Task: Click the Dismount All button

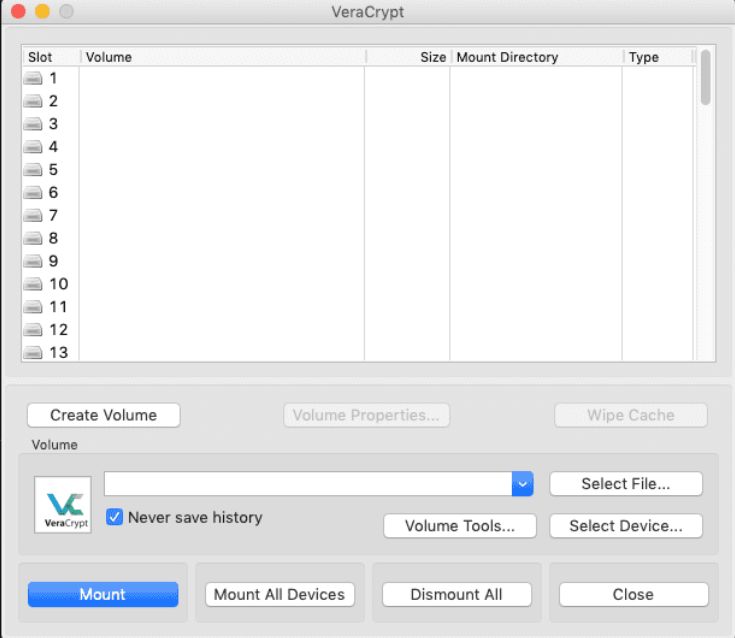Action: click(x=457, y=594)
